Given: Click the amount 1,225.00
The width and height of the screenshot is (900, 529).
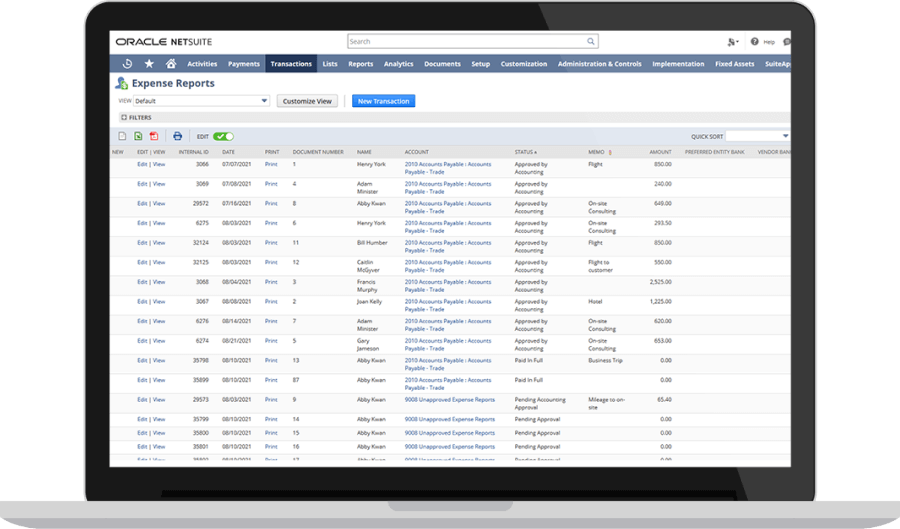Looking at the screenshot, I should (x=660, y=302).
